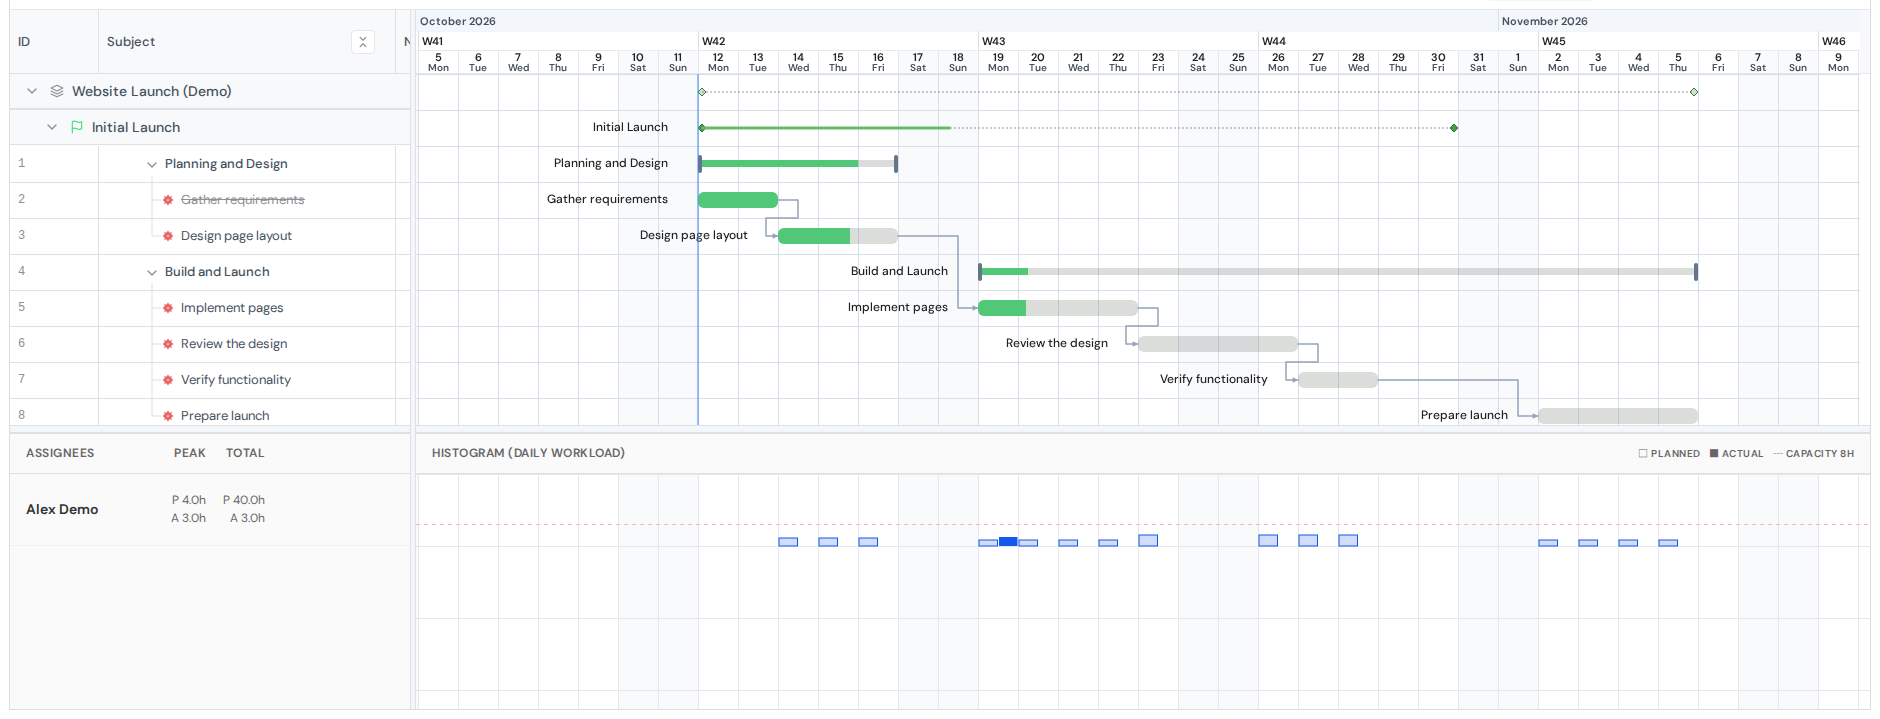Click the dark actual workload bar on Oct 19
Image resolution: width=1880 pixels, height=719 pixels.
(1008, 541)
